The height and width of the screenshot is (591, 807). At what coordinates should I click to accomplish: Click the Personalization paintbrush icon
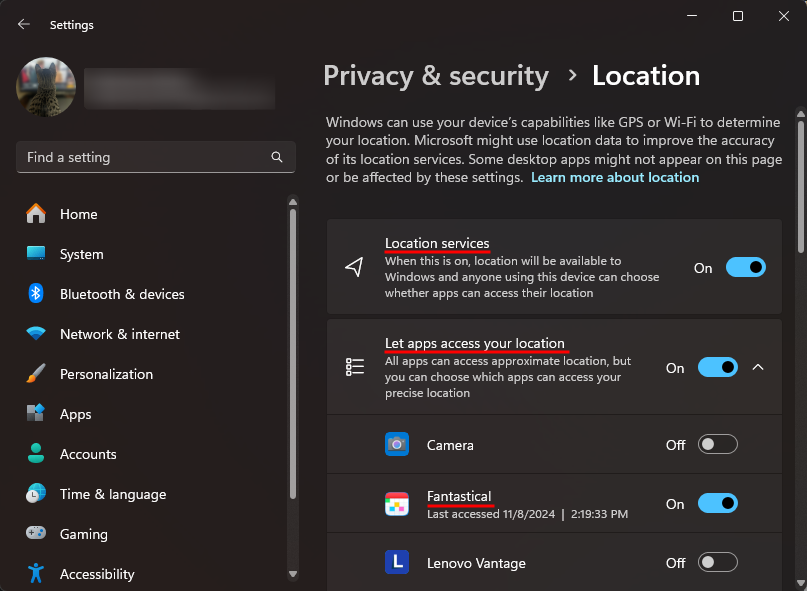(36, 374)
